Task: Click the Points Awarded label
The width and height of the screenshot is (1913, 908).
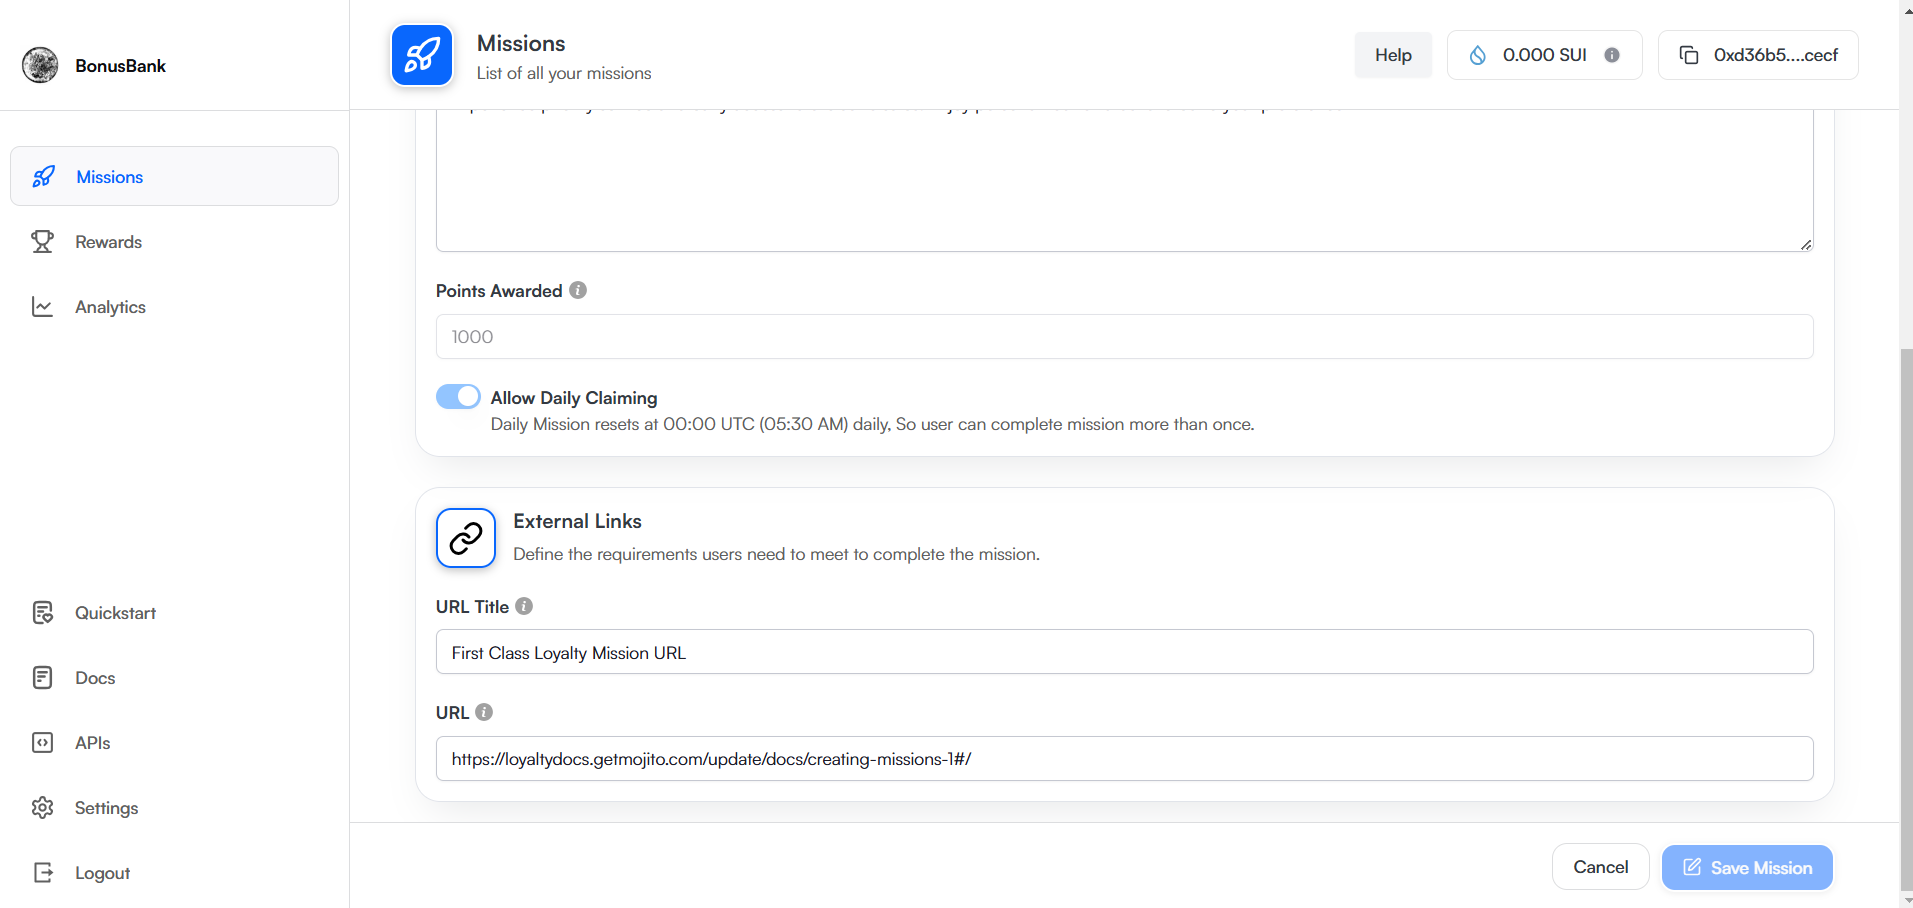Action: (x=499, y=291)
